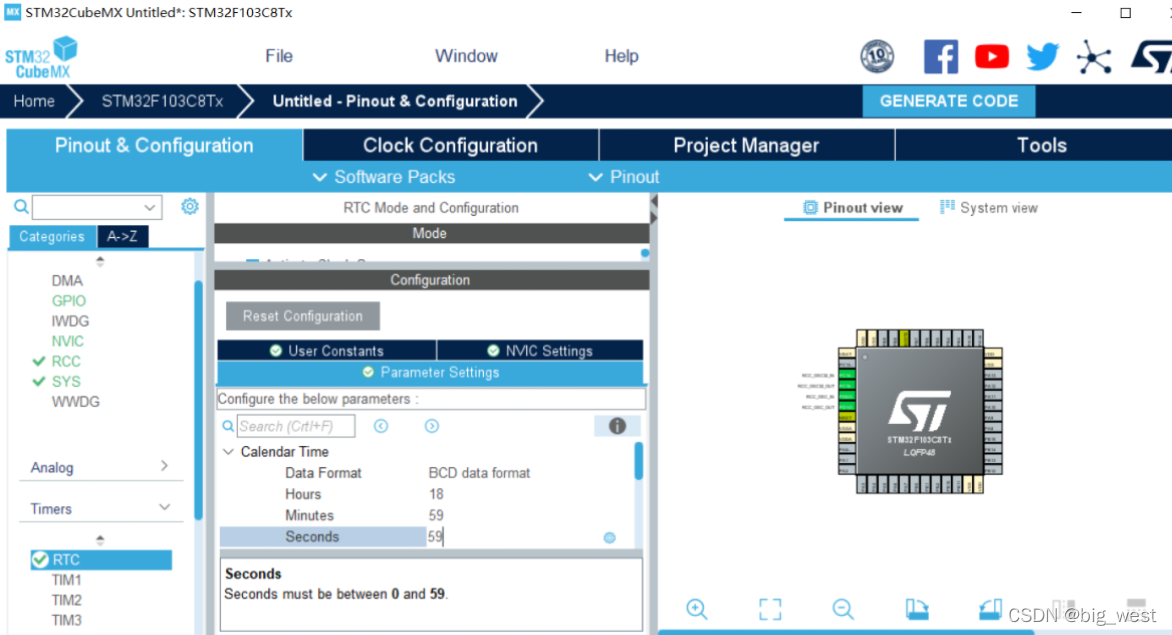The height and width of the screenshot is (635, 1172).
Task: Select the RTC peripheral
Action: (x=101, y=560)
